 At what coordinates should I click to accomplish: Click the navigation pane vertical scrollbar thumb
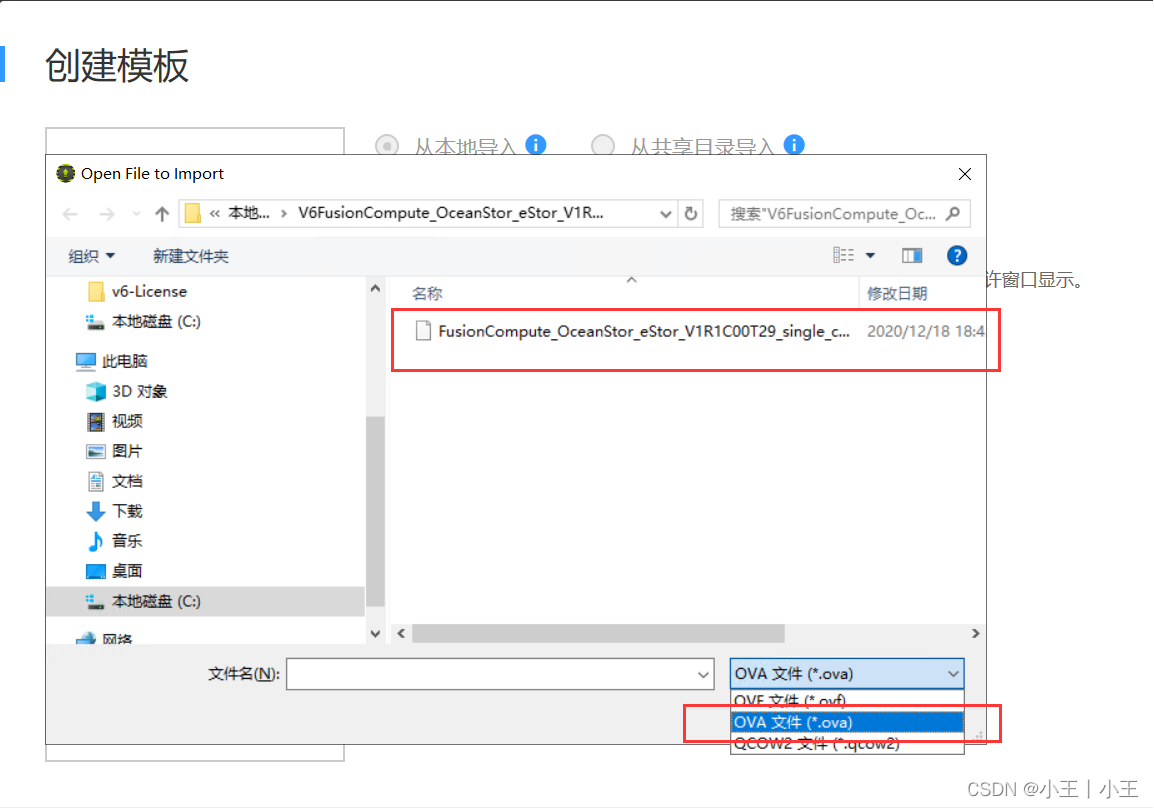[x=375, y=511]
